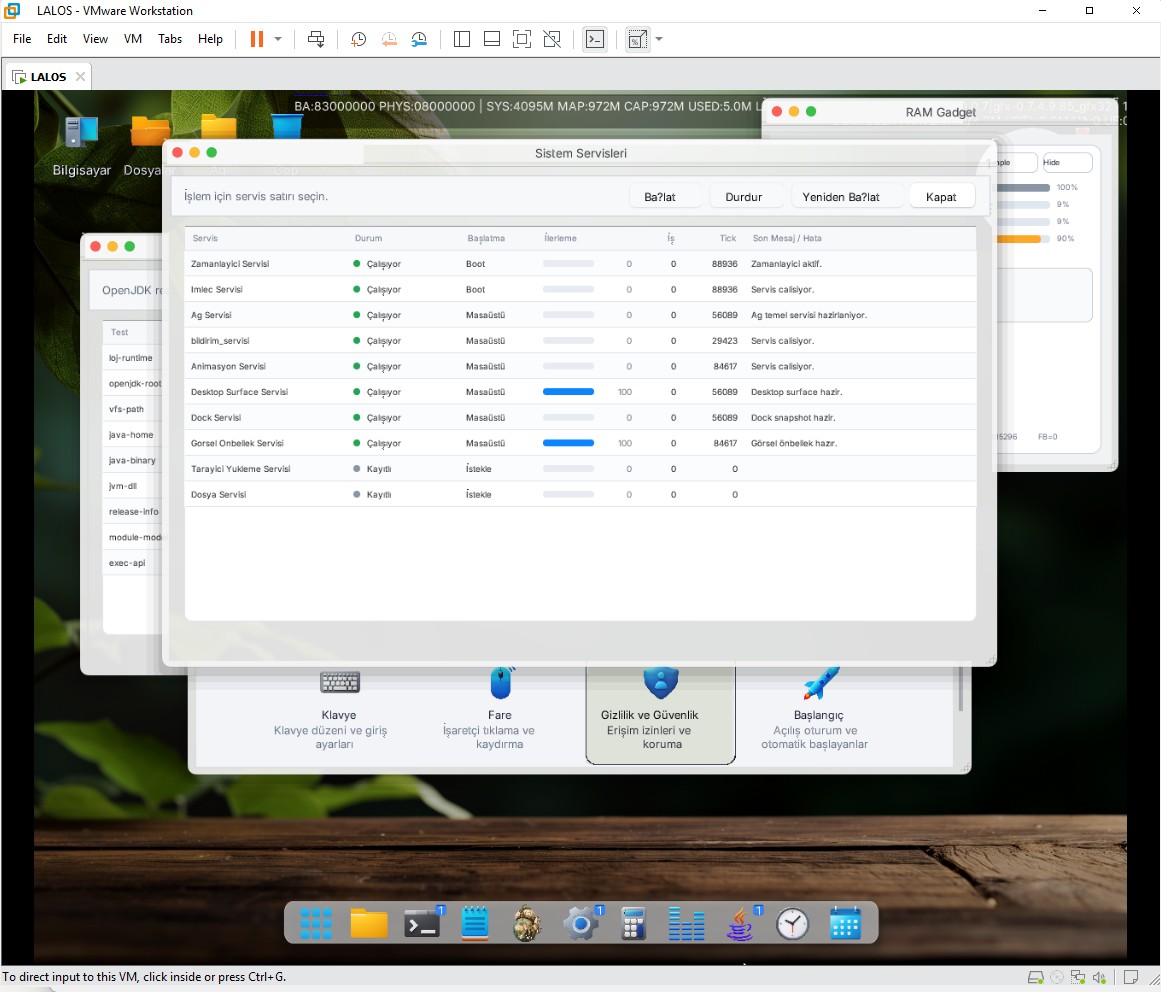Open the blue equalizer bars dock icon

click(x=686, y=923)
